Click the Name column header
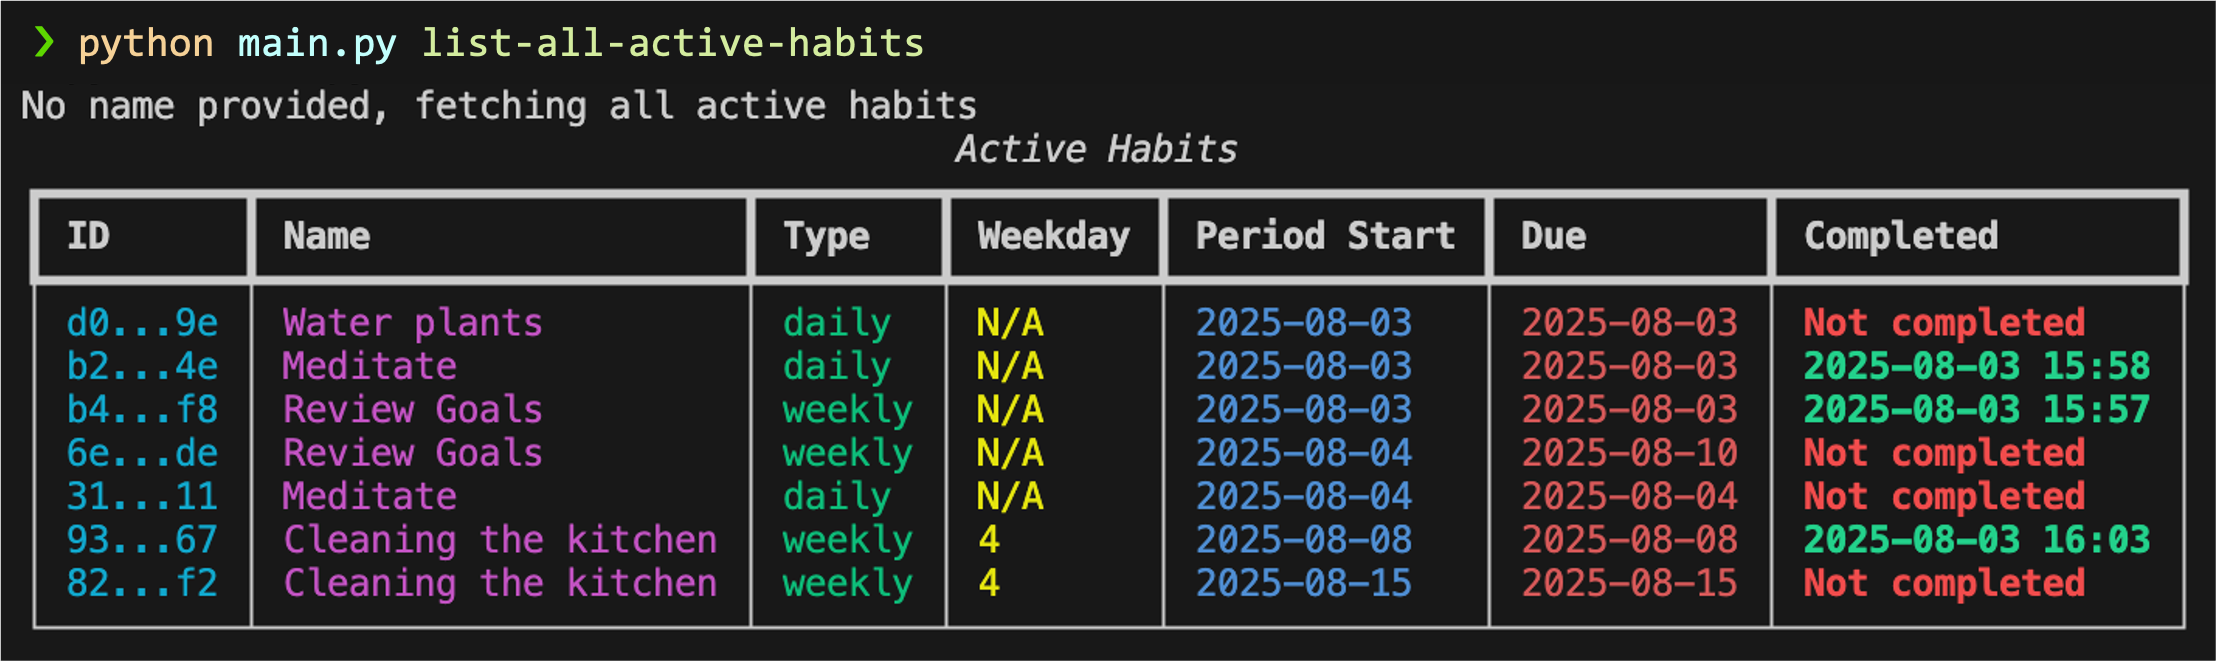 [x=327, y=236]
